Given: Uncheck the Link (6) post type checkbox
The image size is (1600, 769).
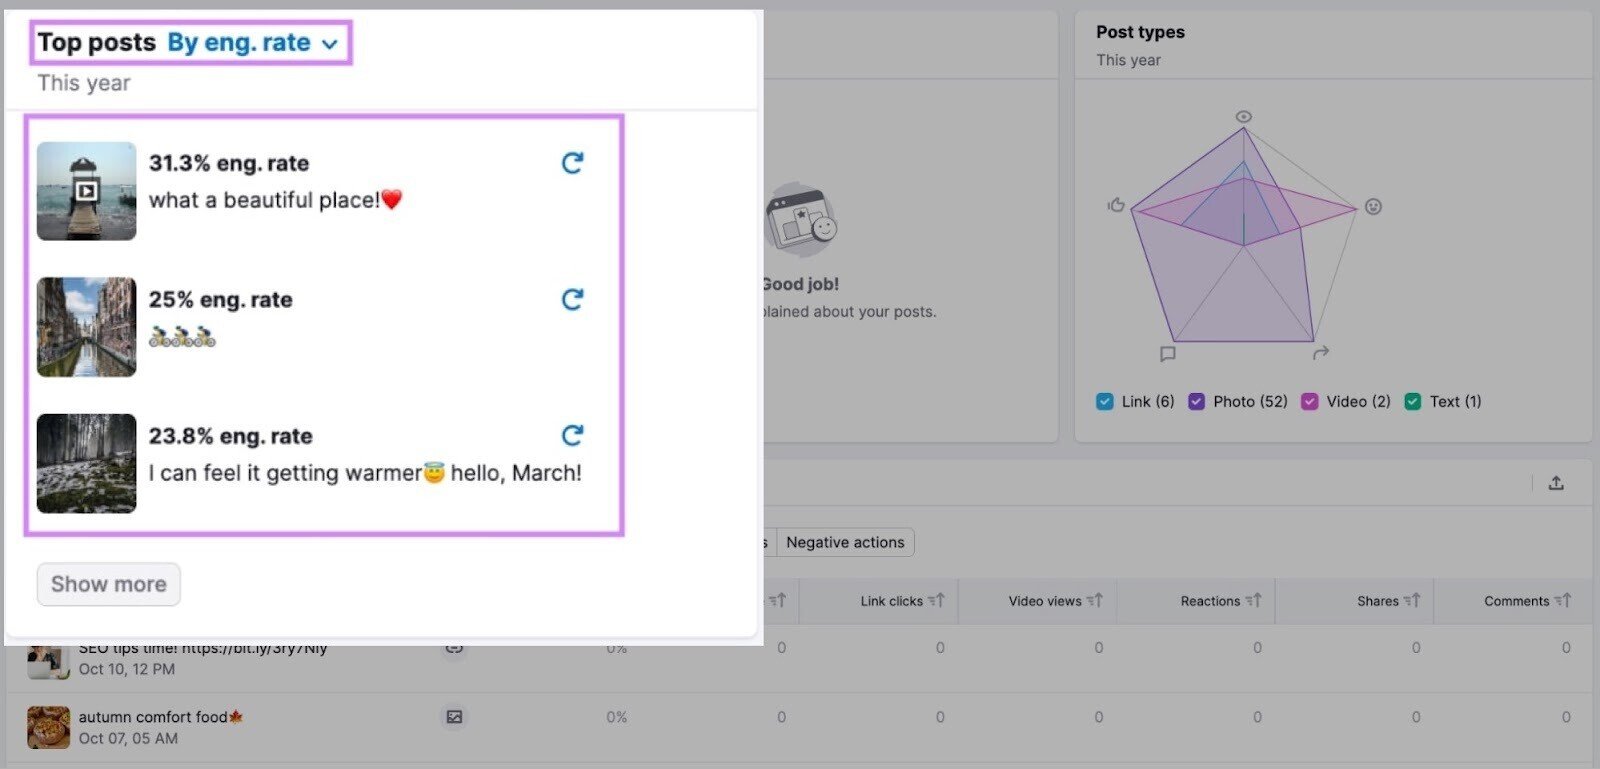Looking at the screenshot, I should point(1105,402).
